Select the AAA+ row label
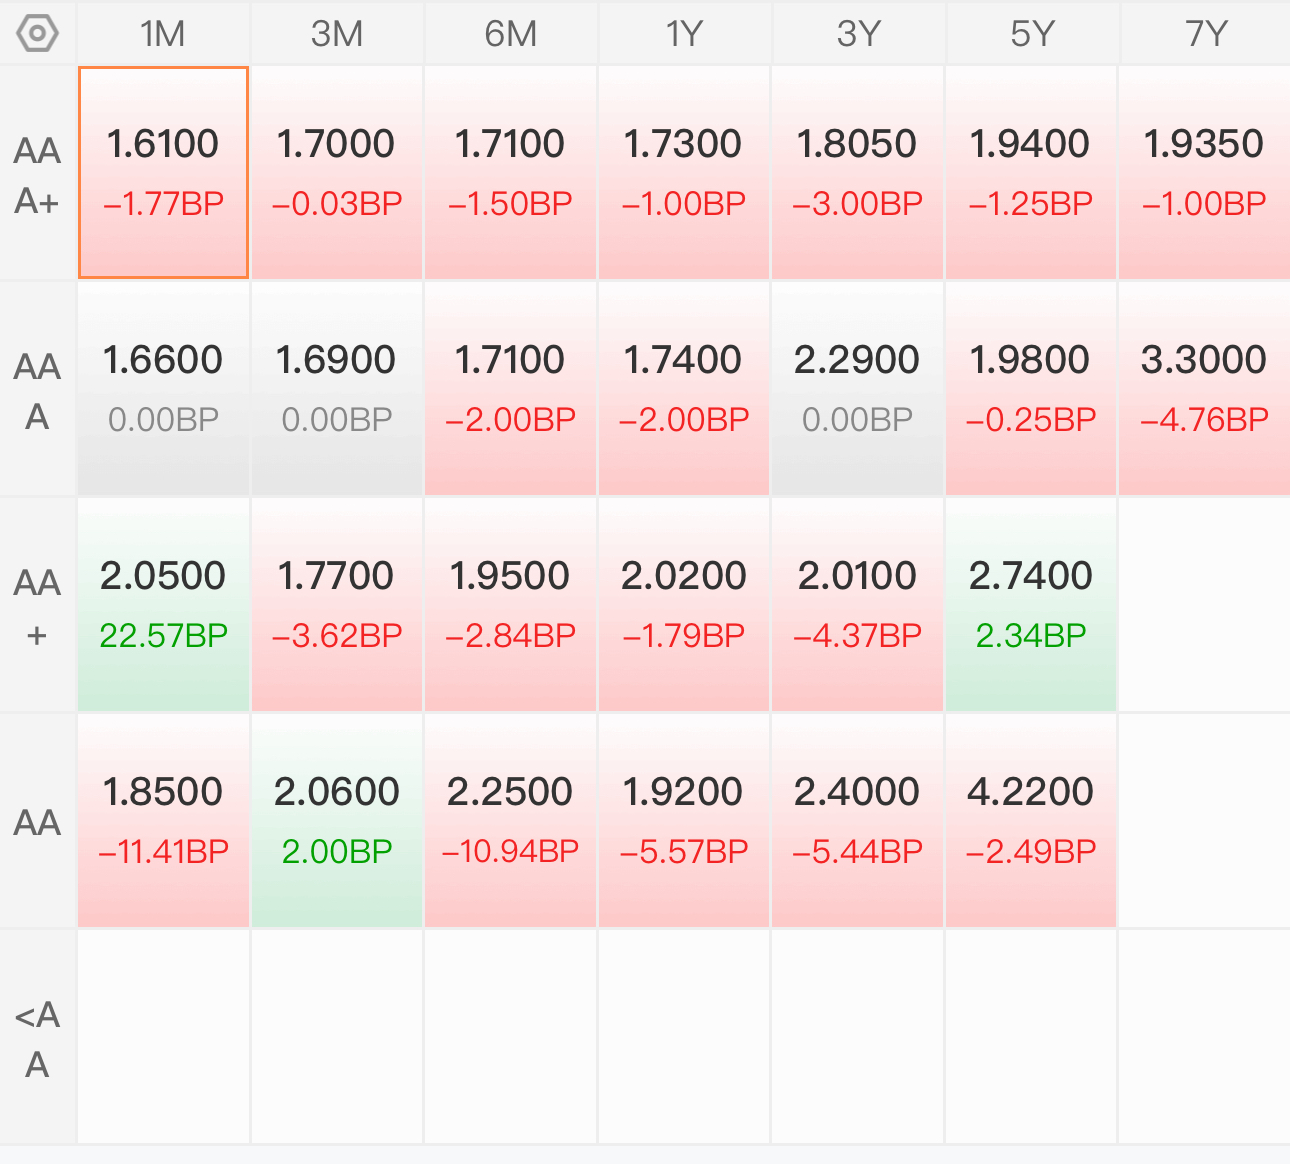Viewport: 1290px width, 1164px height. tap(38, 175)
